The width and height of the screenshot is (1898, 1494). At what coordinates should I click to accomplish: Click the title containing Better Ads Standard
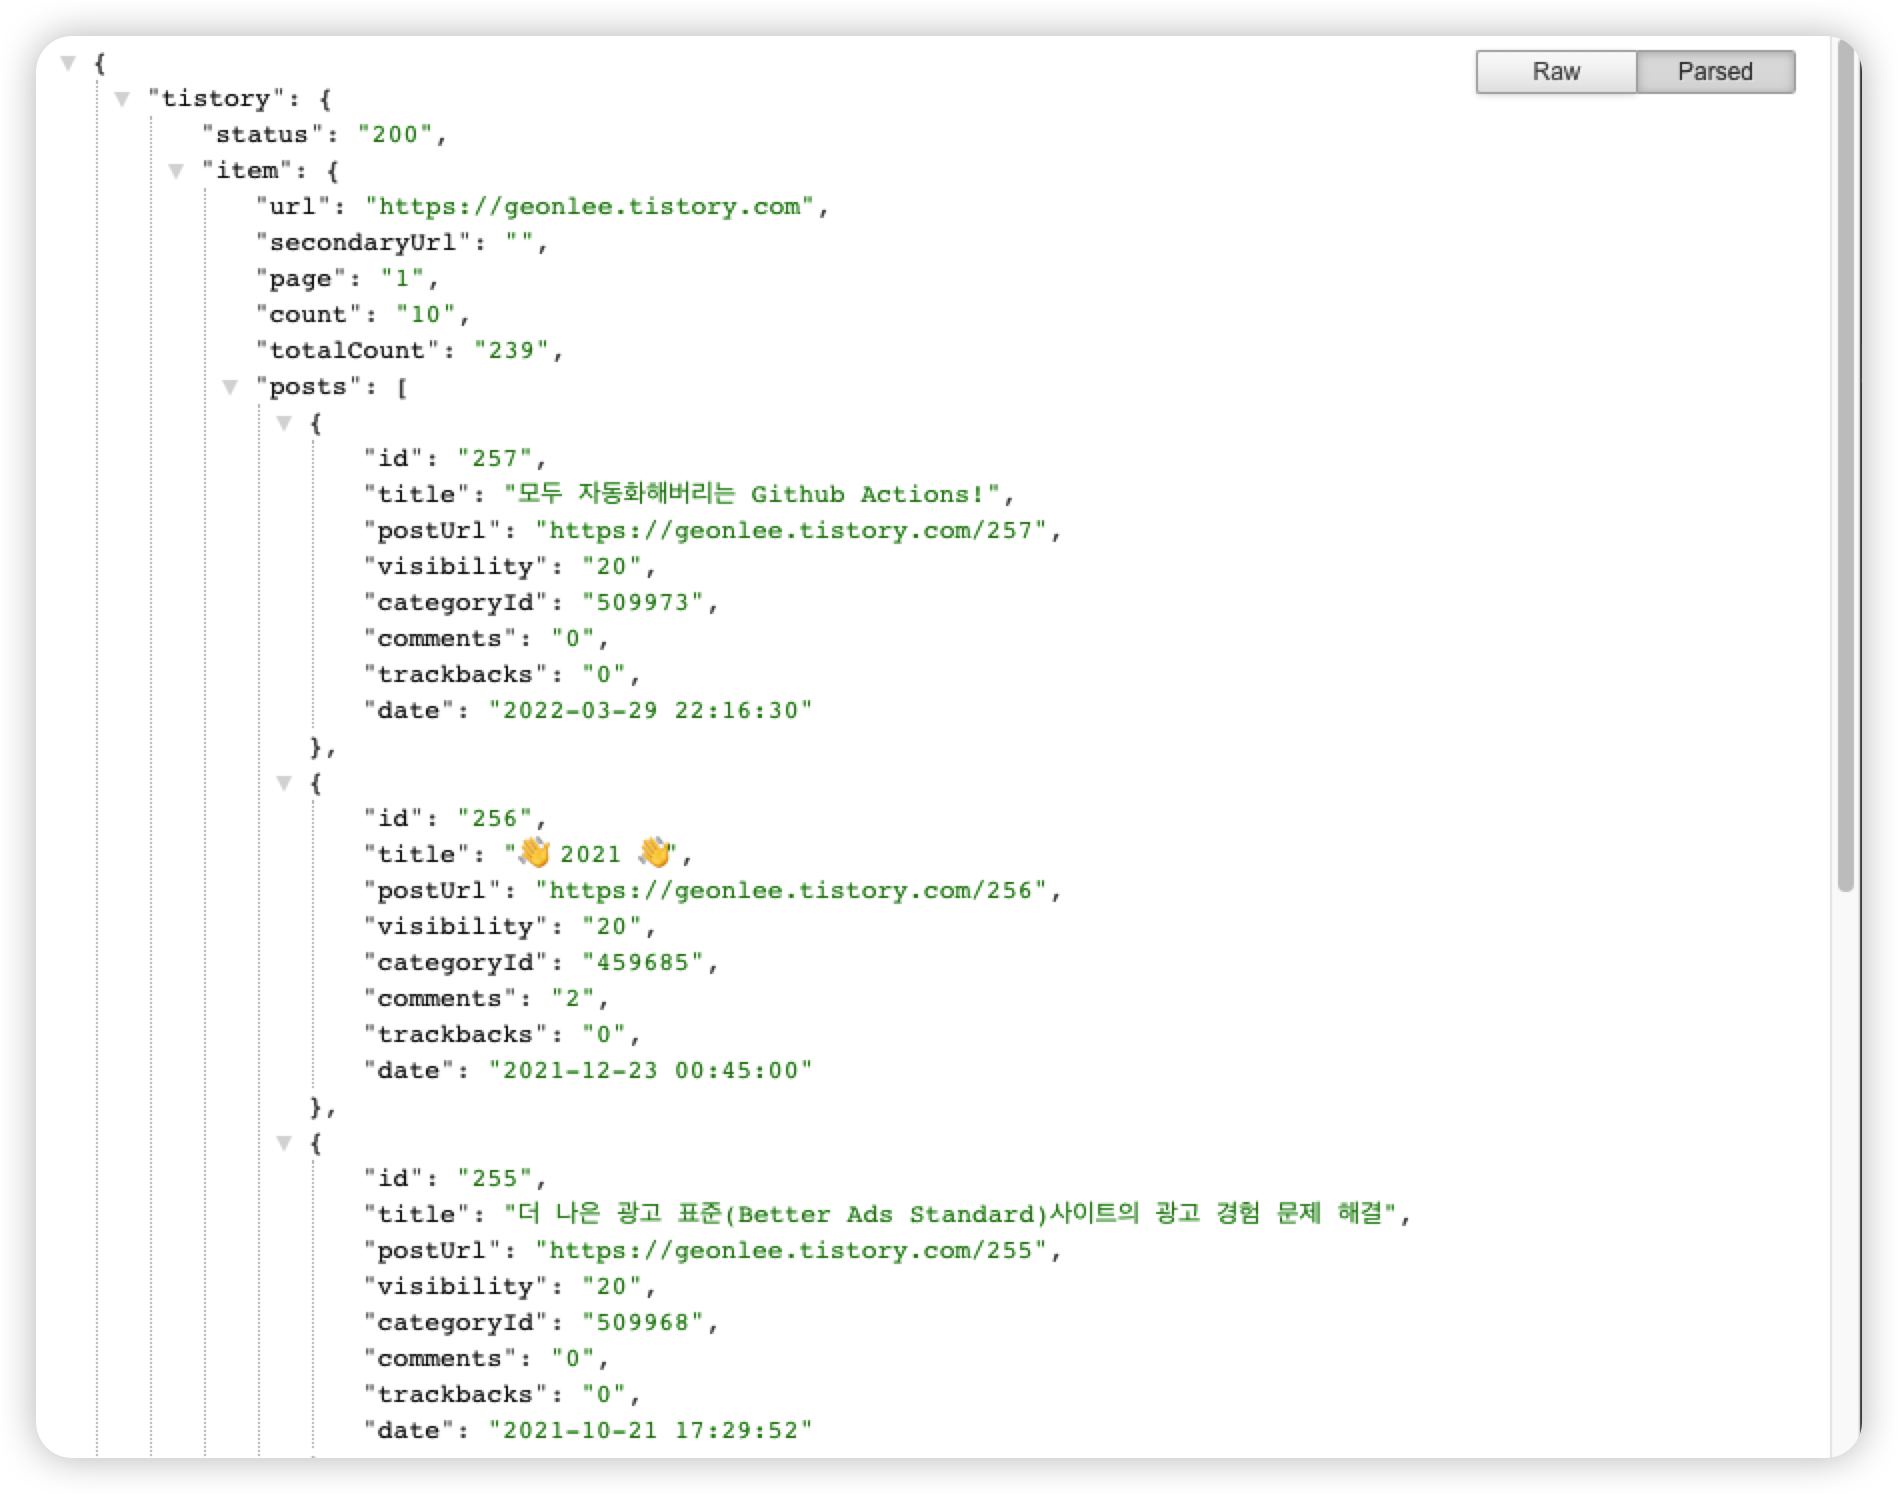(950, 1214)
